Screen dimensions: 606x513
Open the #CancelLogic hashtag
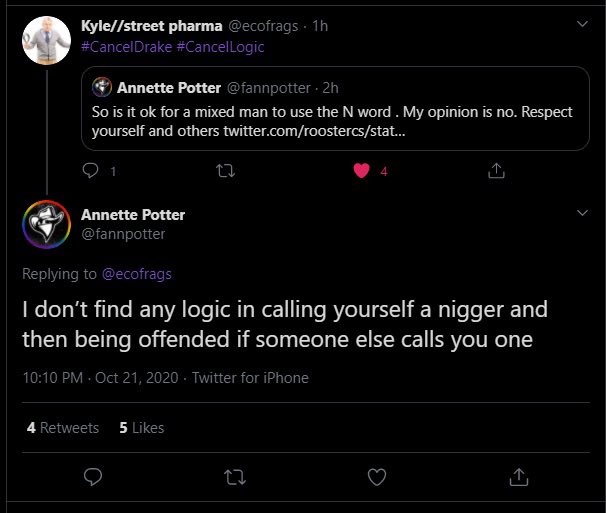[x=220, y=47]
